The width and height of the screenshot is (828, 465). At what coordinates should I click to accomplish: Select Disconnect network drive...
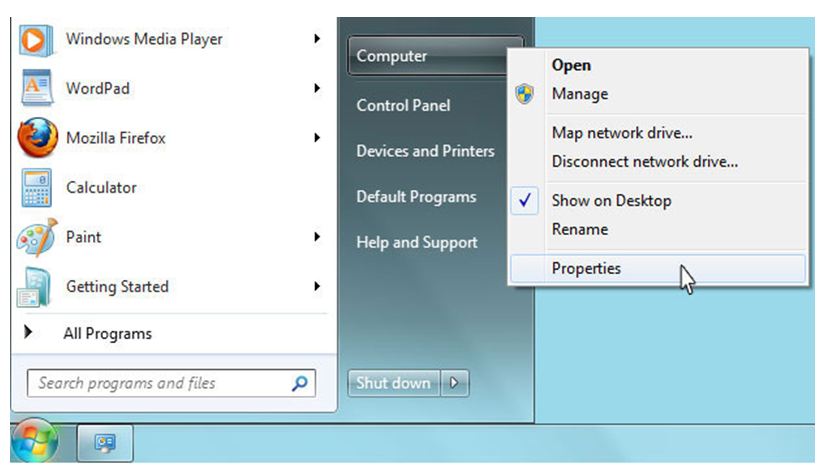pos(645,162)
